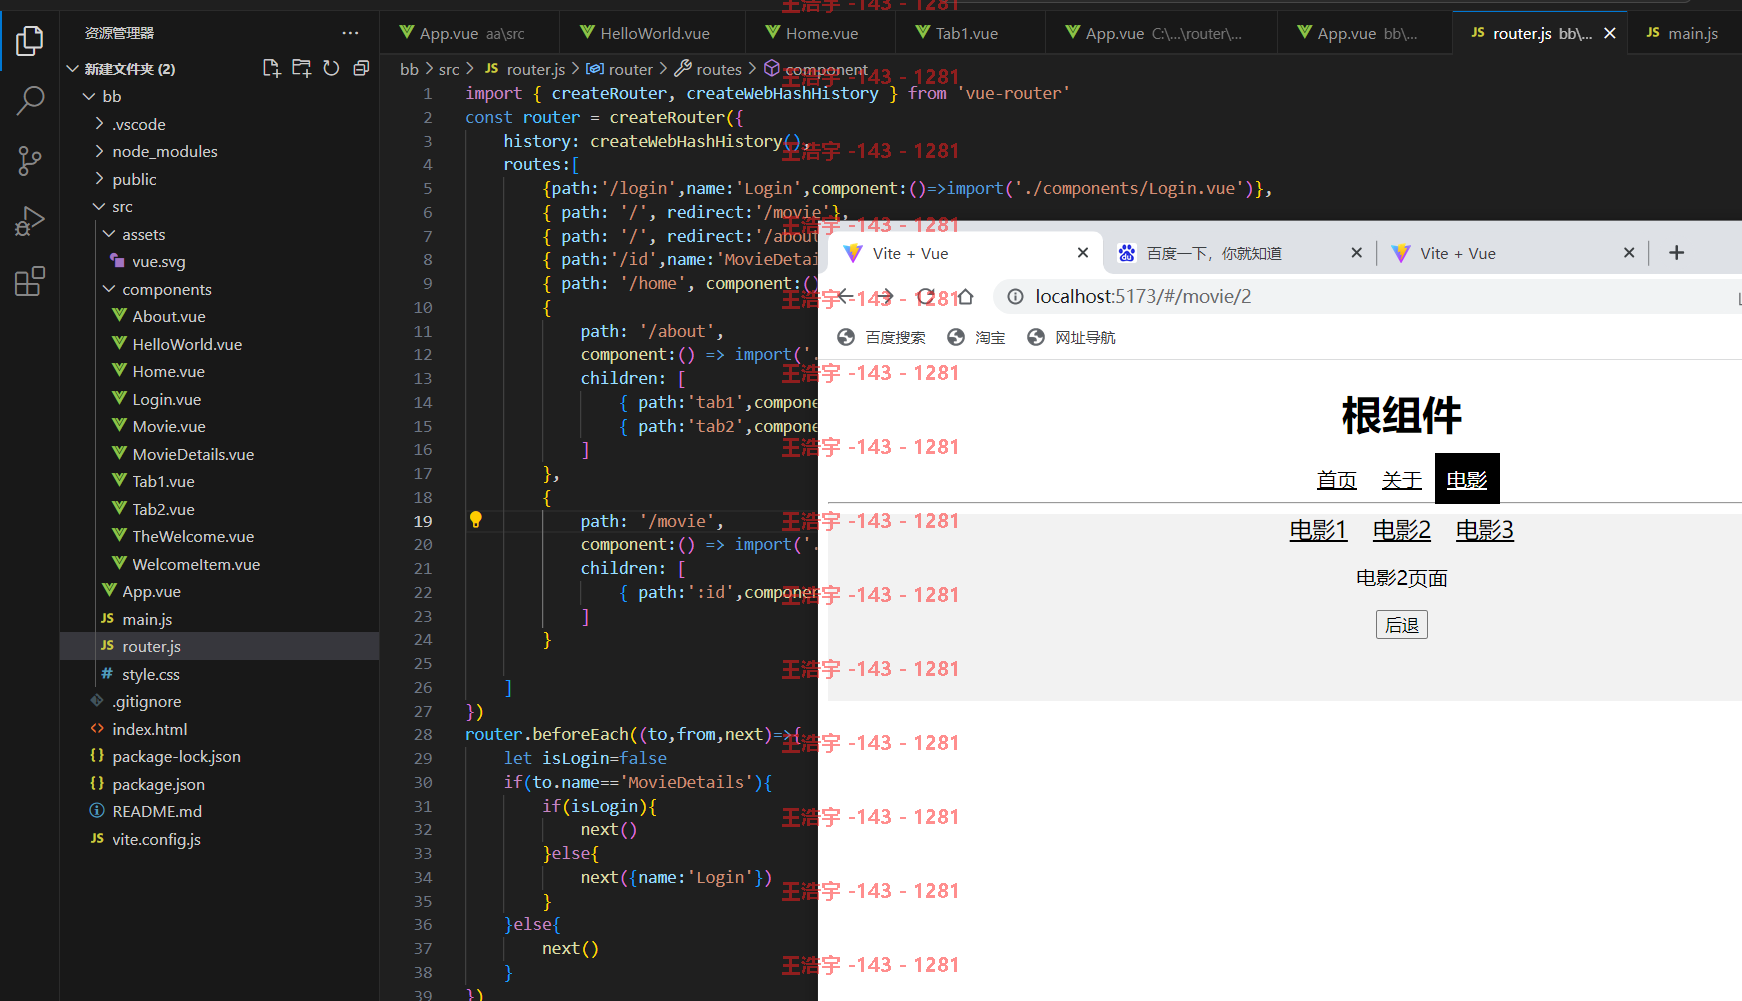Image resolution: width=1742 pixels, height=1001 pixels.
Task: Click the router.js breadcrumb segment
Action: click(535, 69)
